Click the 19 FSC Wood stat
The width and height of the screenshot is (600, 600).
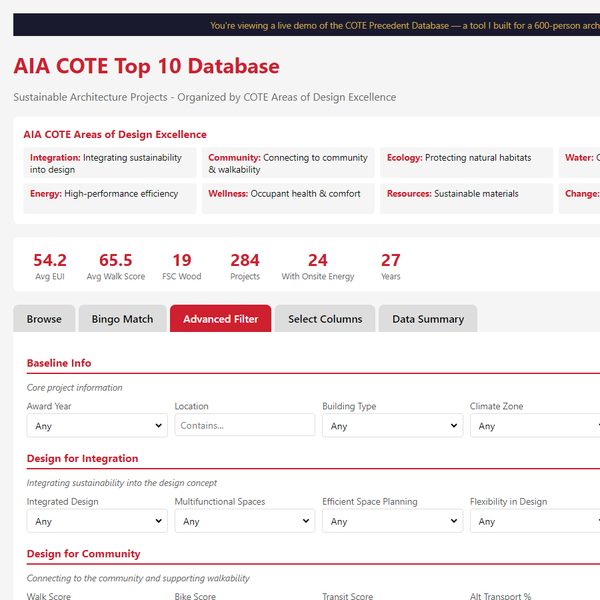[182, 266]
